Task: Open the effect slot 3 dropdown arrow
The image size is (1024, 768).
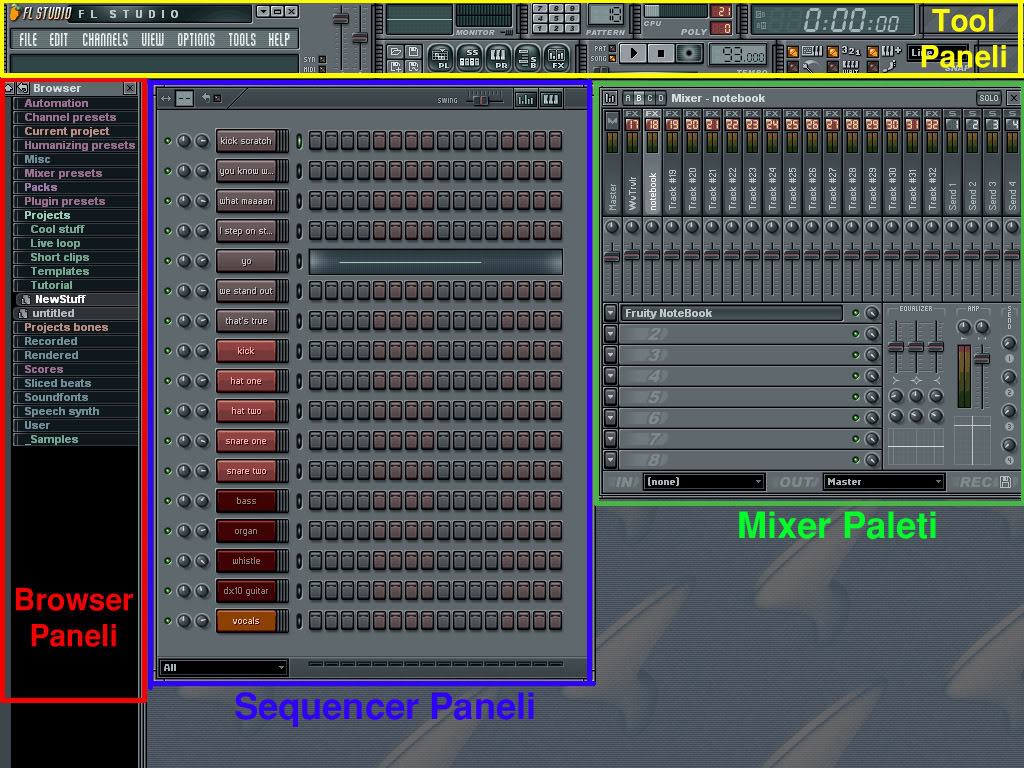Action: click(x=610, y=355)
